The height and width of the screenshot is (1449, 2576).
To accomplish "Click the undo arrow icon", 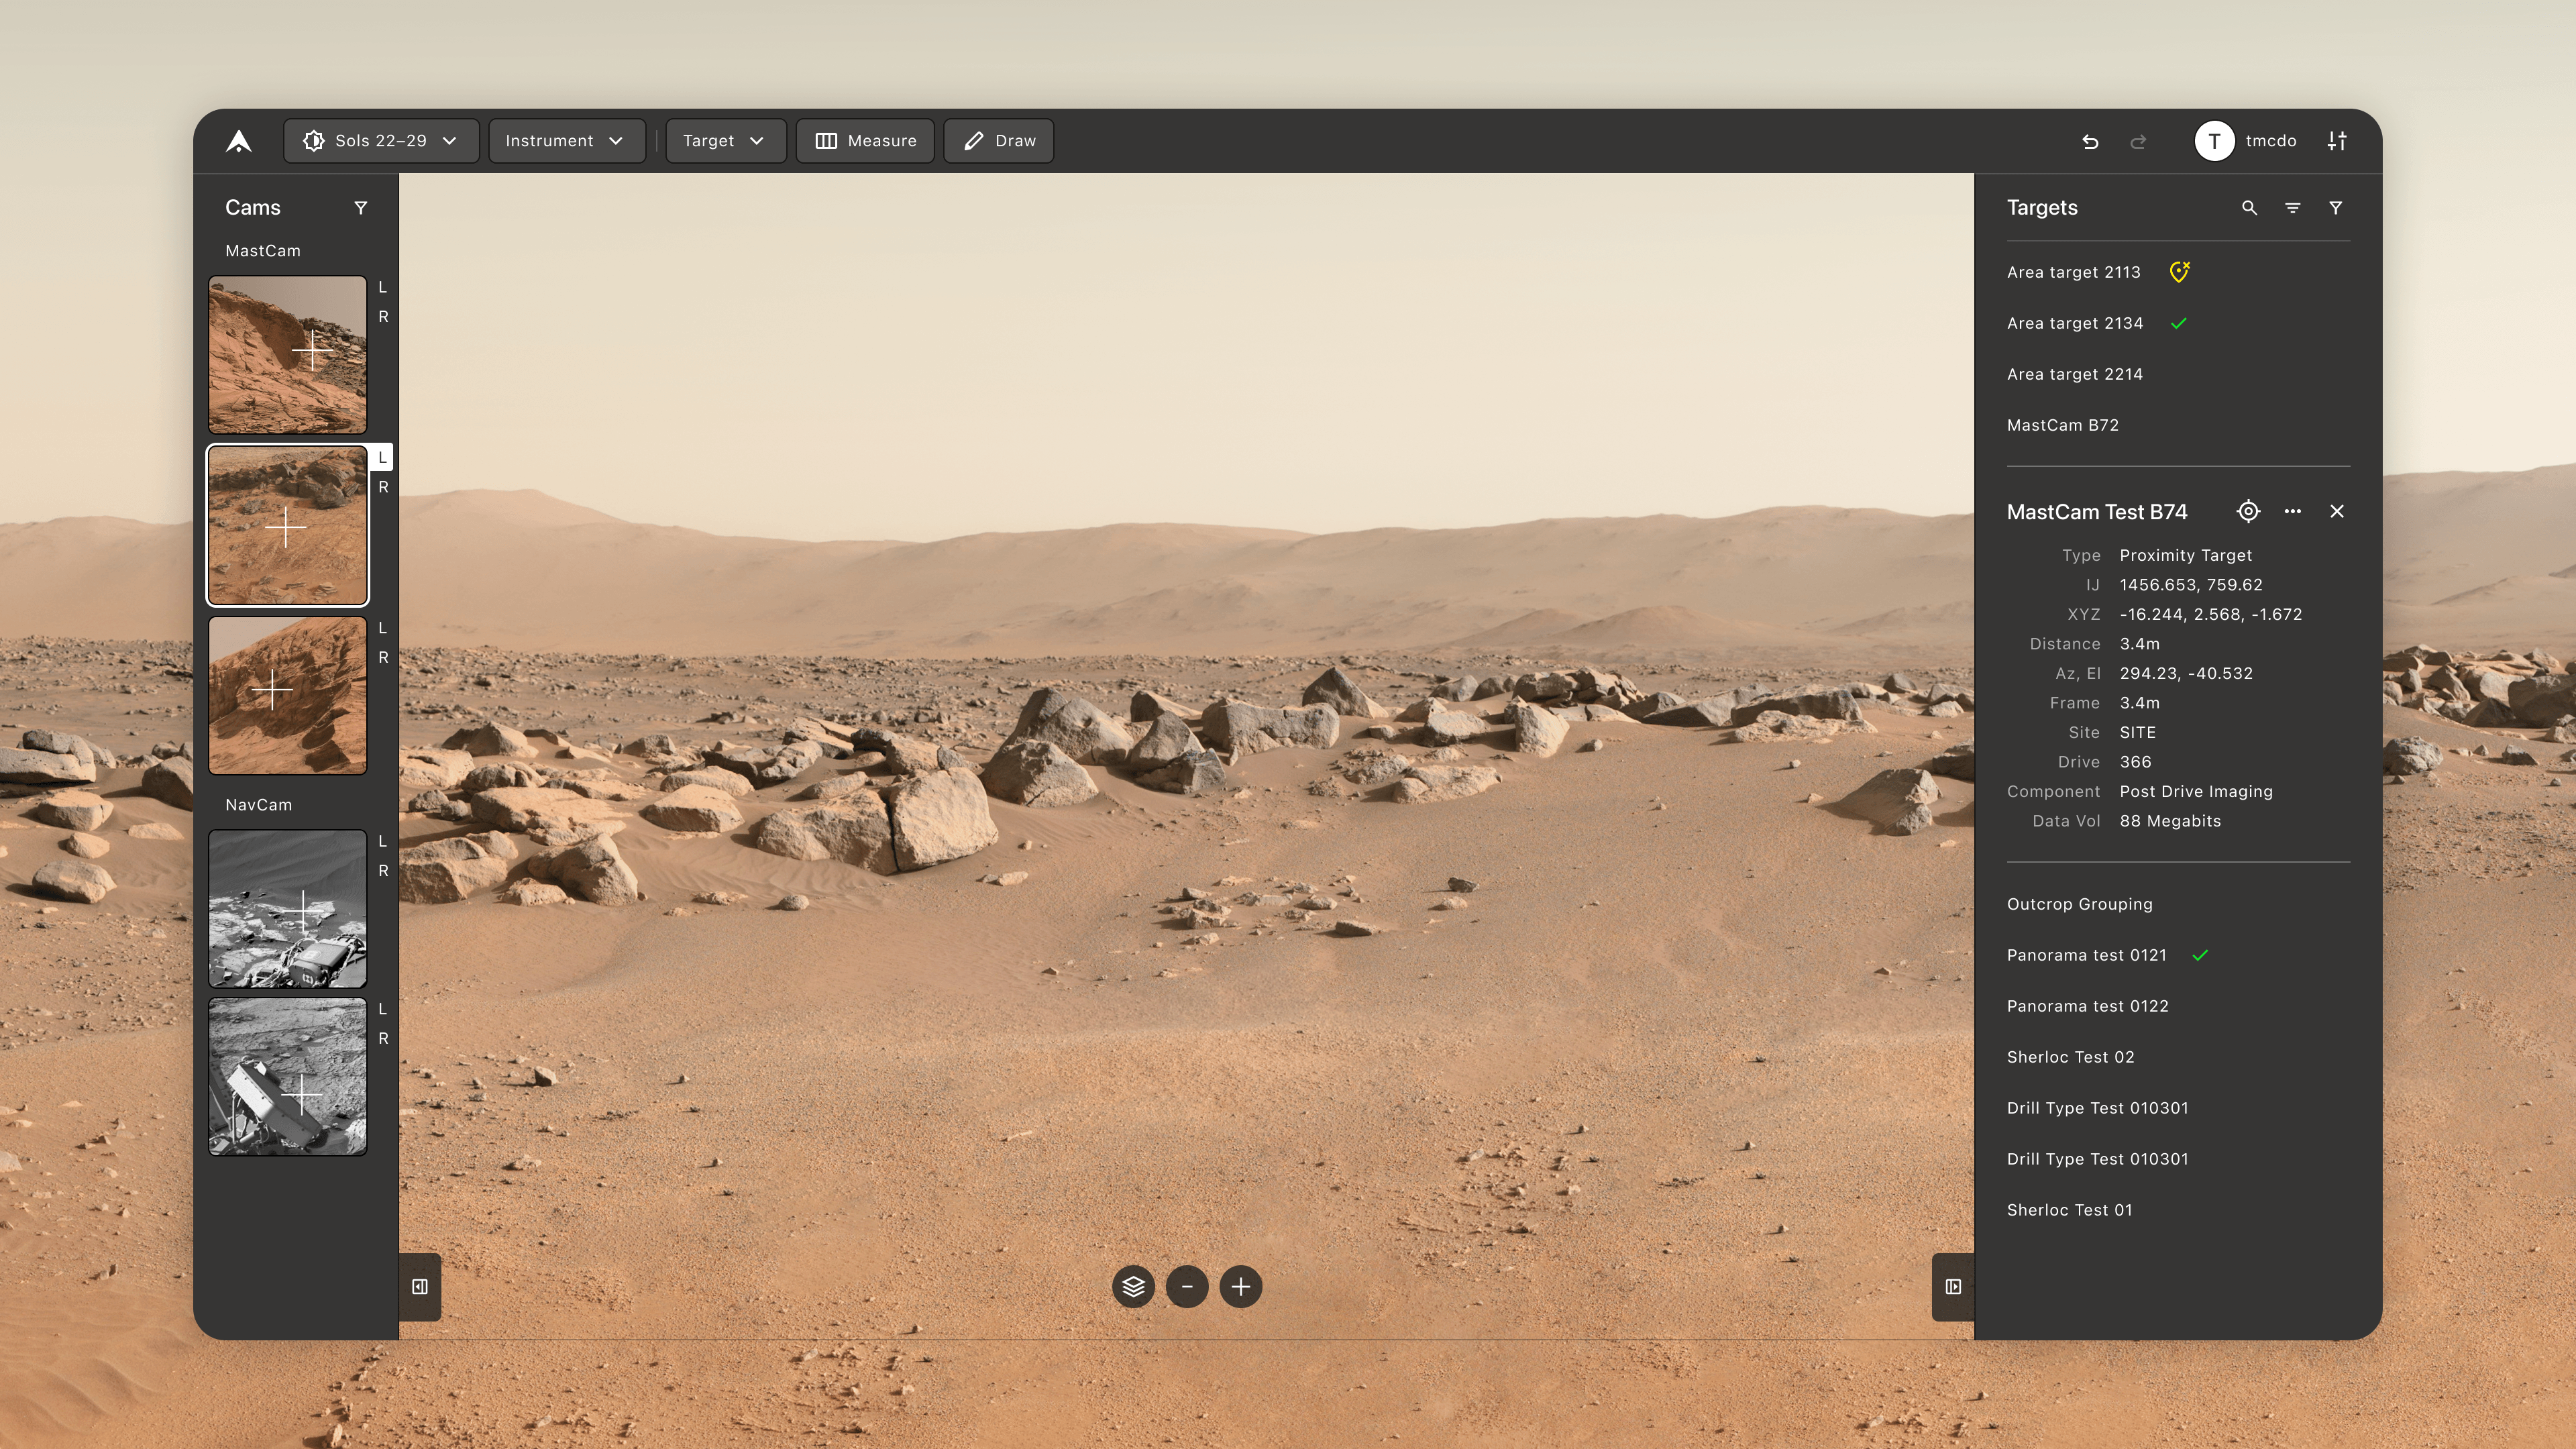I will pos(2090,141).
